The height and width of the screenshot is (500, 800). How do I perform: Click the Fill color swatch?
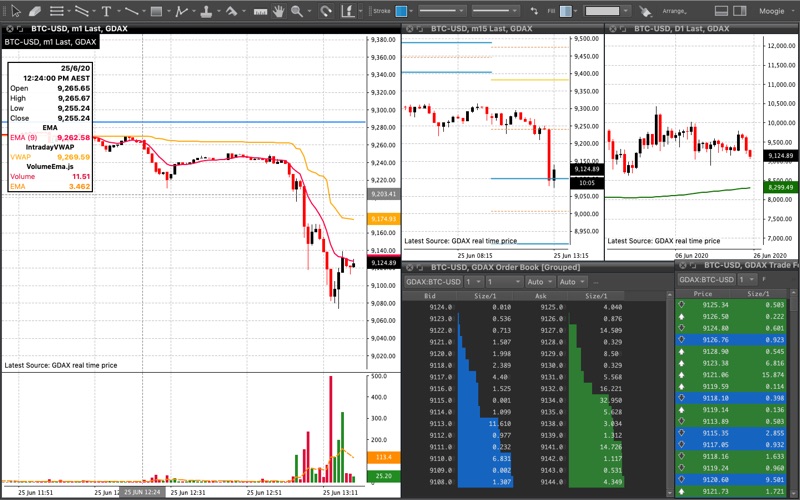coord(565,11)
